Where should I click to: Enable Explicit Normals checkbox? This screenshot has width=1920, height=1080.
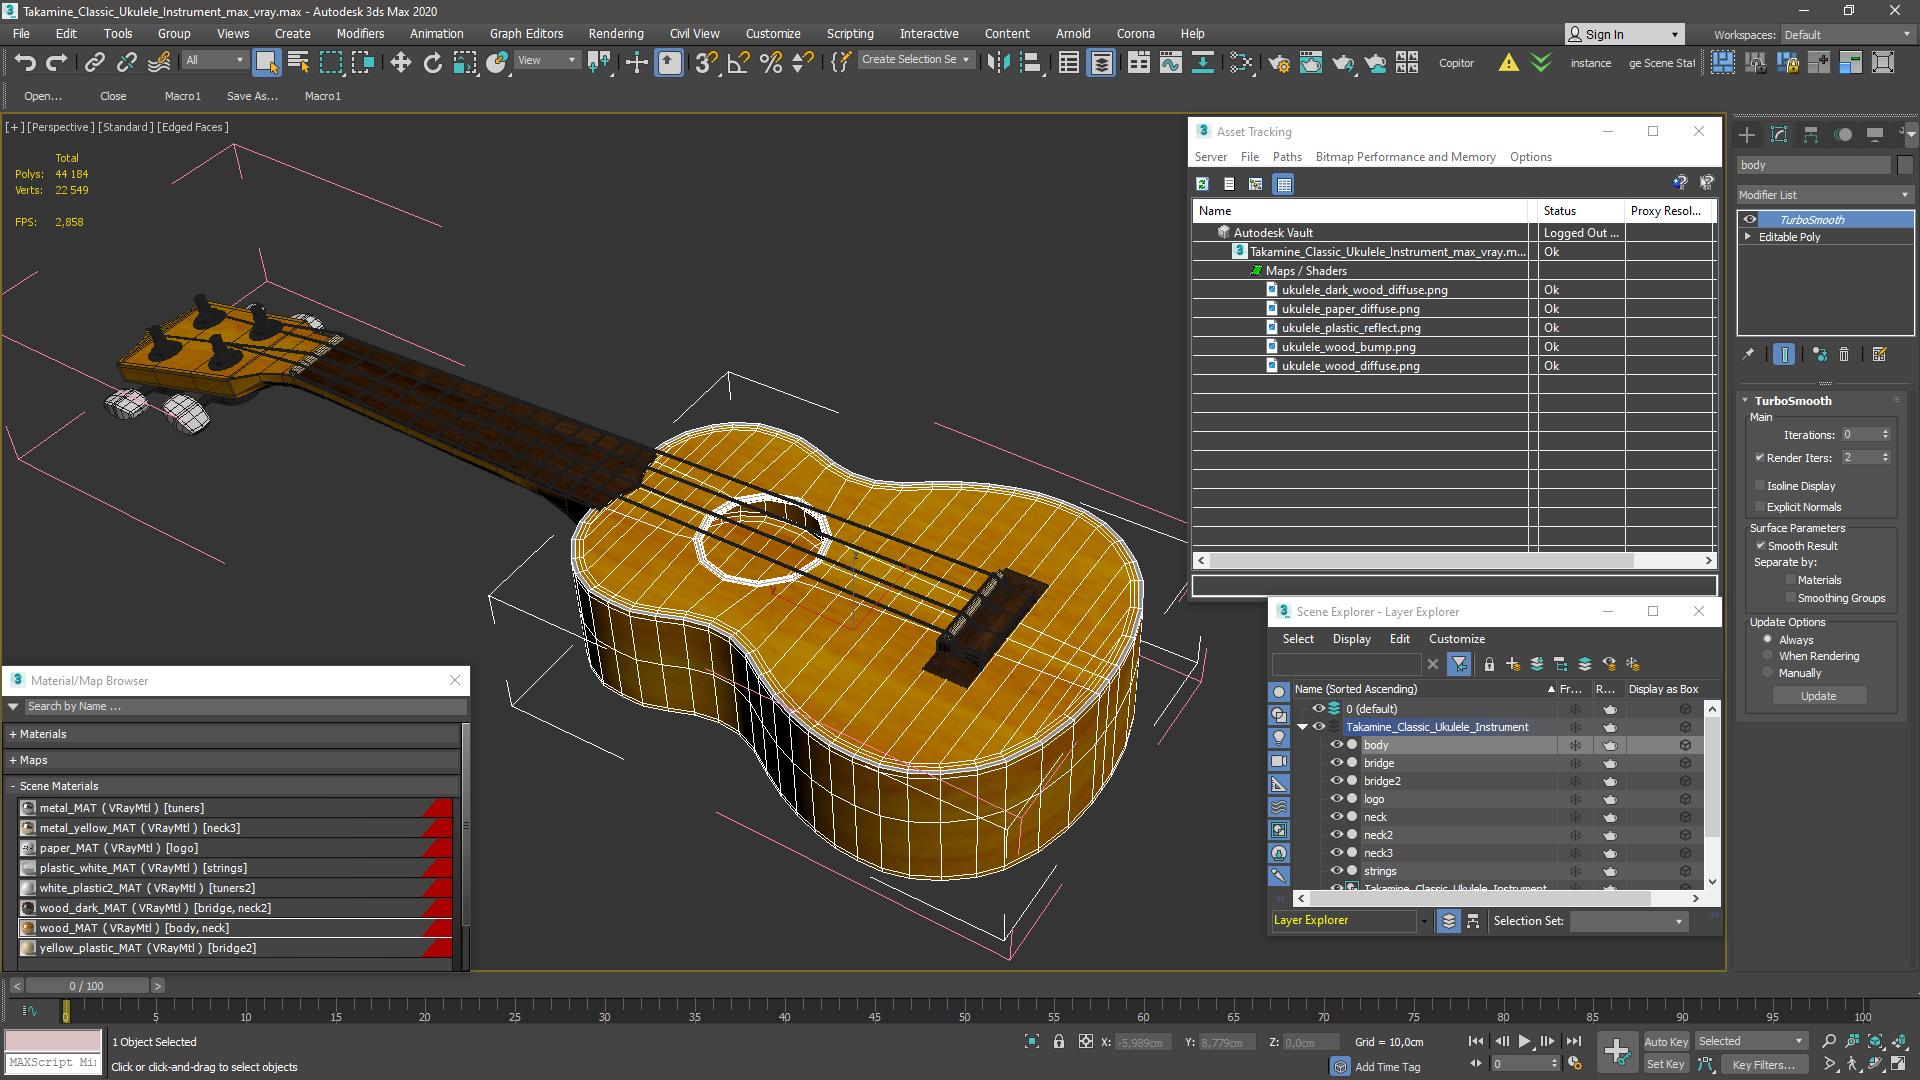point(1759,506)
